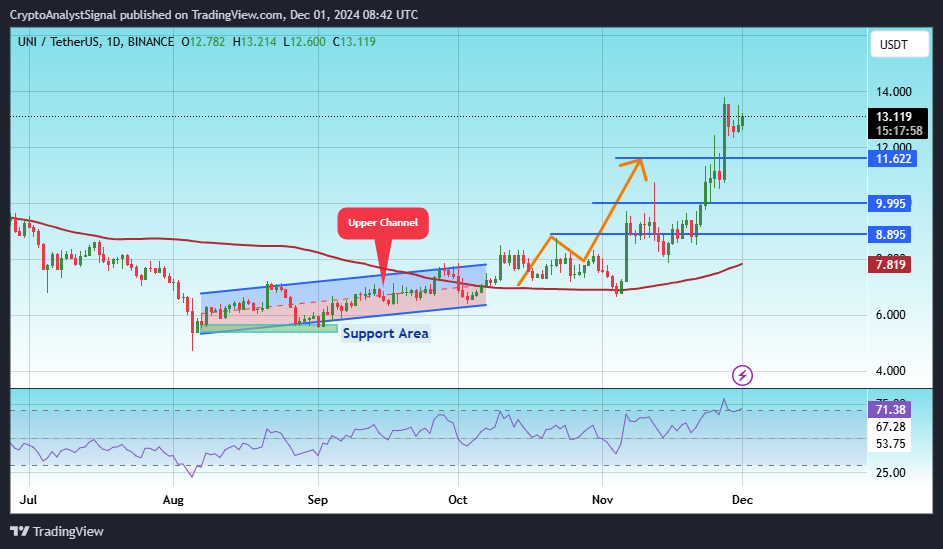Screen dimensions: 943x549
Task: Click the 71.38 RSI value label
Action: 889,409
